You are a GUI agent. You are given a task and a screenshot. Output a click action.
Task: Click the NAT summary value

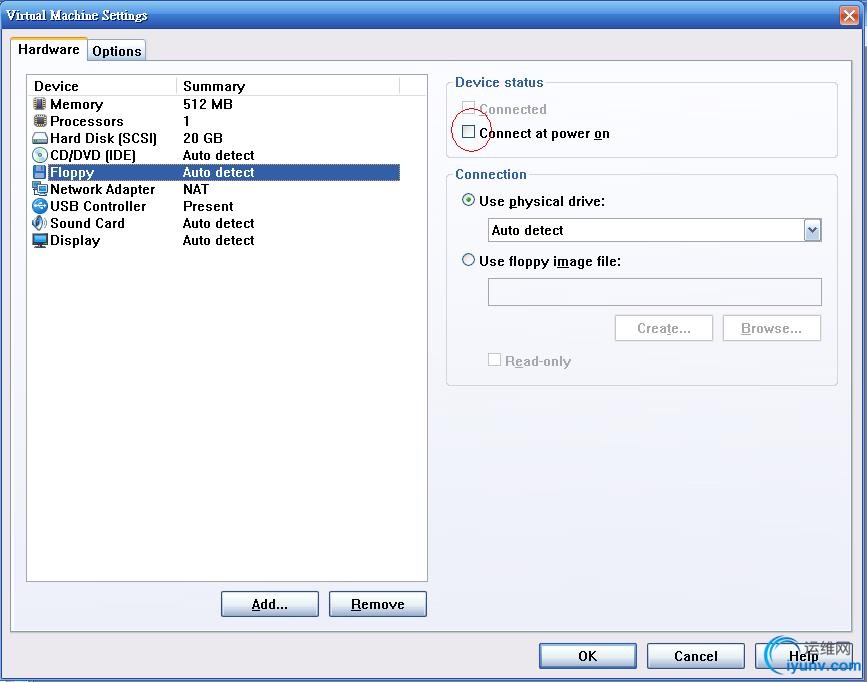(x=196, y=189)
